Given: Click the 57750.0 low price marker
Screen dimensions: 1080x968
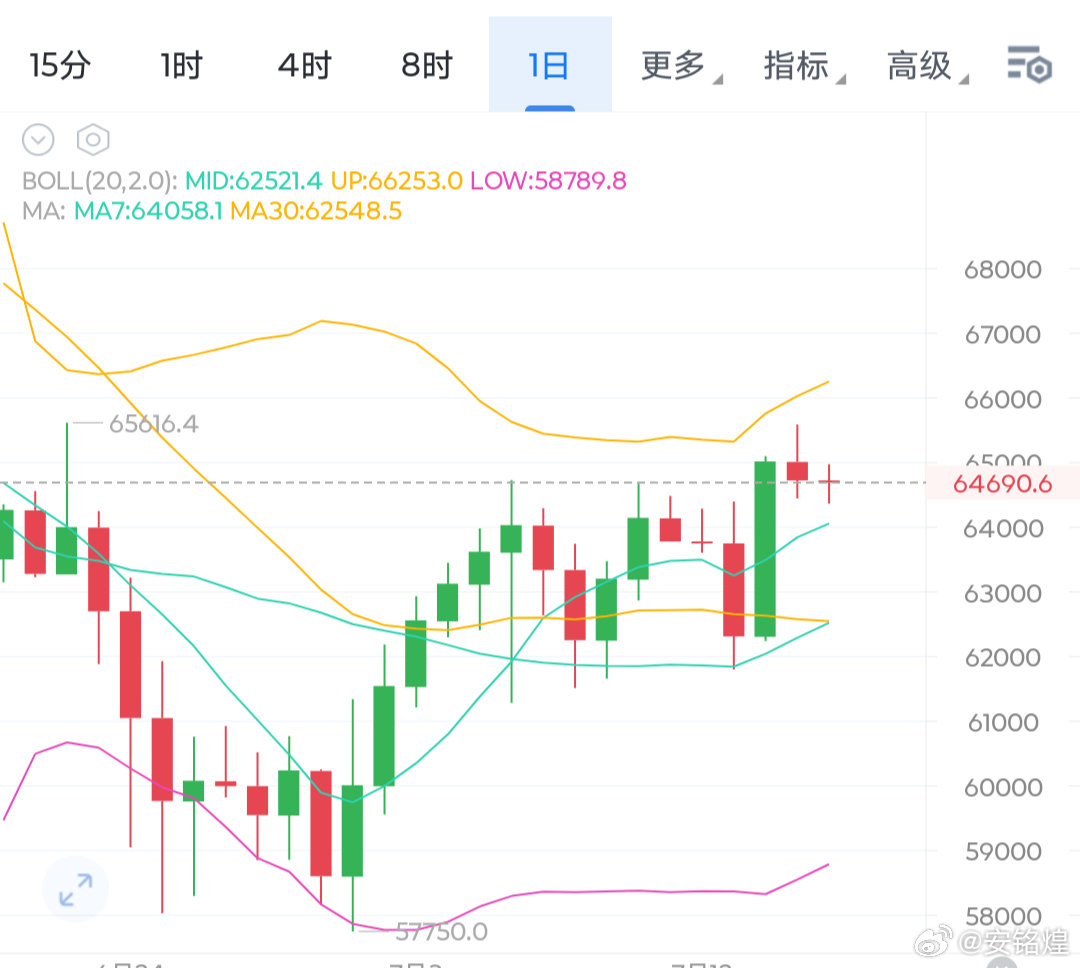Looking at the screenshot, I should (x=442, y=932).
